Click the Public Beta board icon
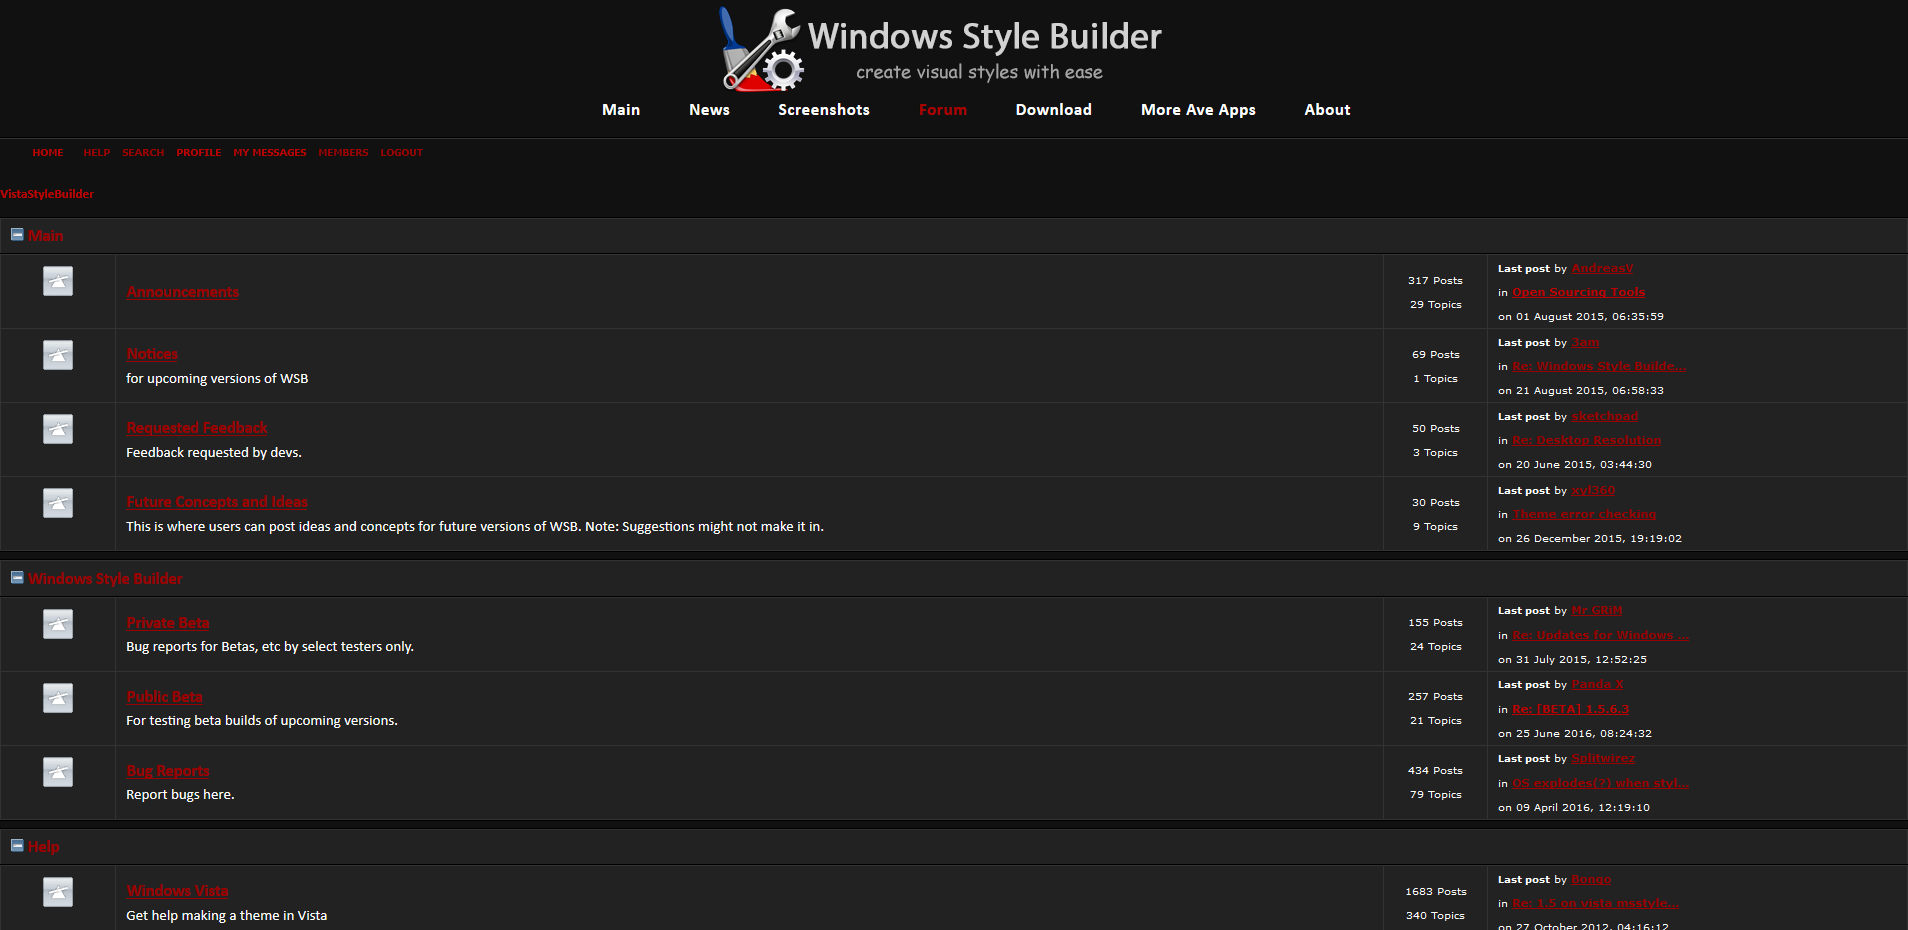 click(x=57, y=698)
